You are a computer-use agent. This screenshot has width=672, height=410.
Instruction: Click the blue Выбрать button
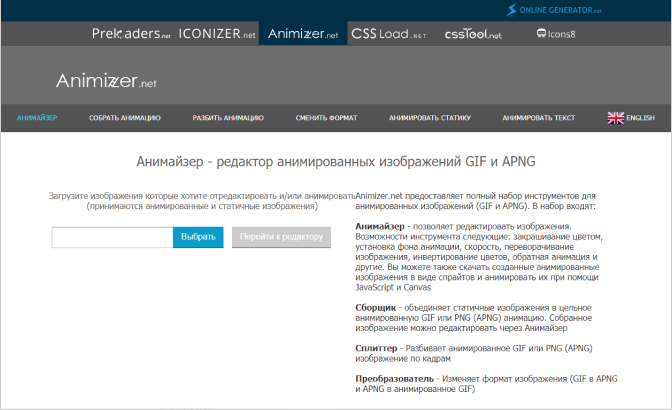(198, 237)
